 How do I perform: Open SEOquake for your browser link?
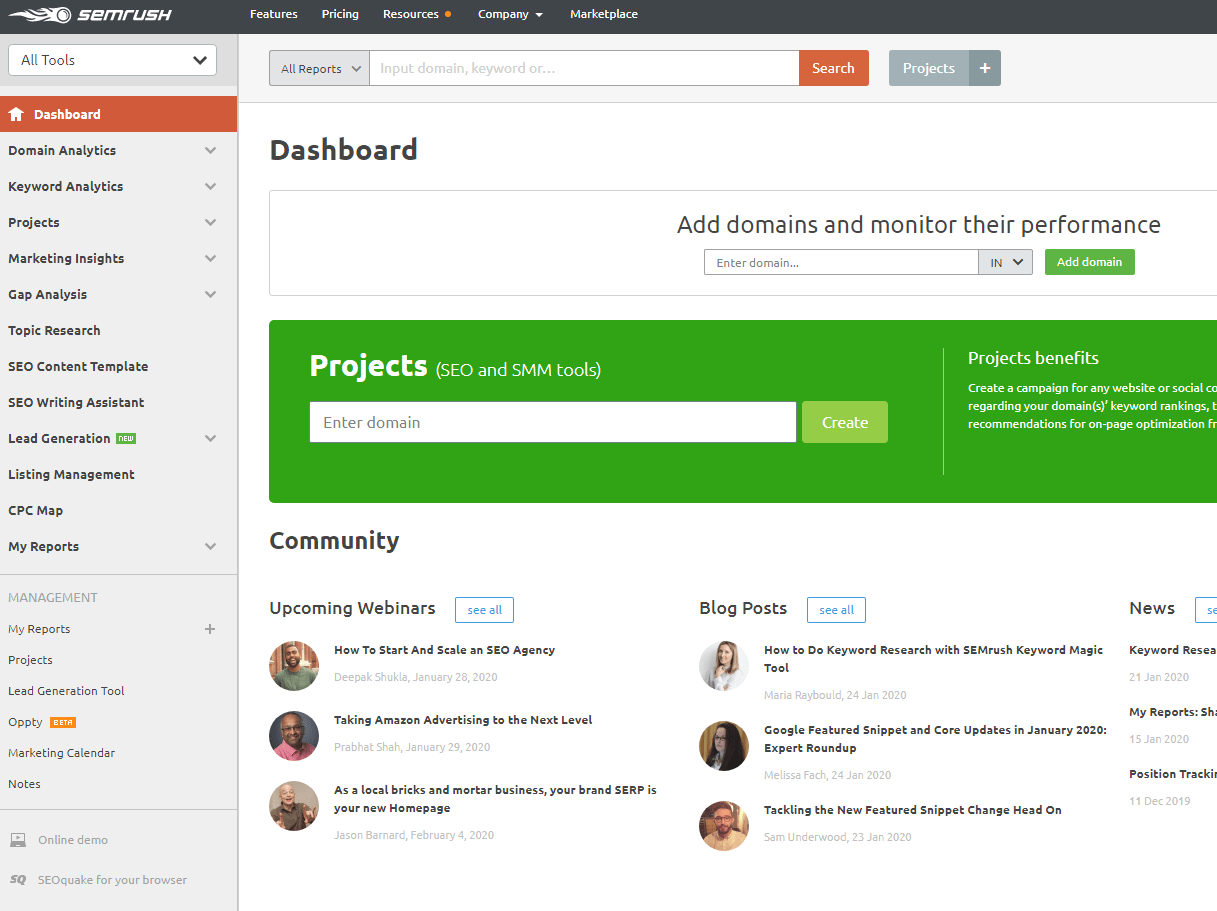pyautogui.click(x=112, y=880)
